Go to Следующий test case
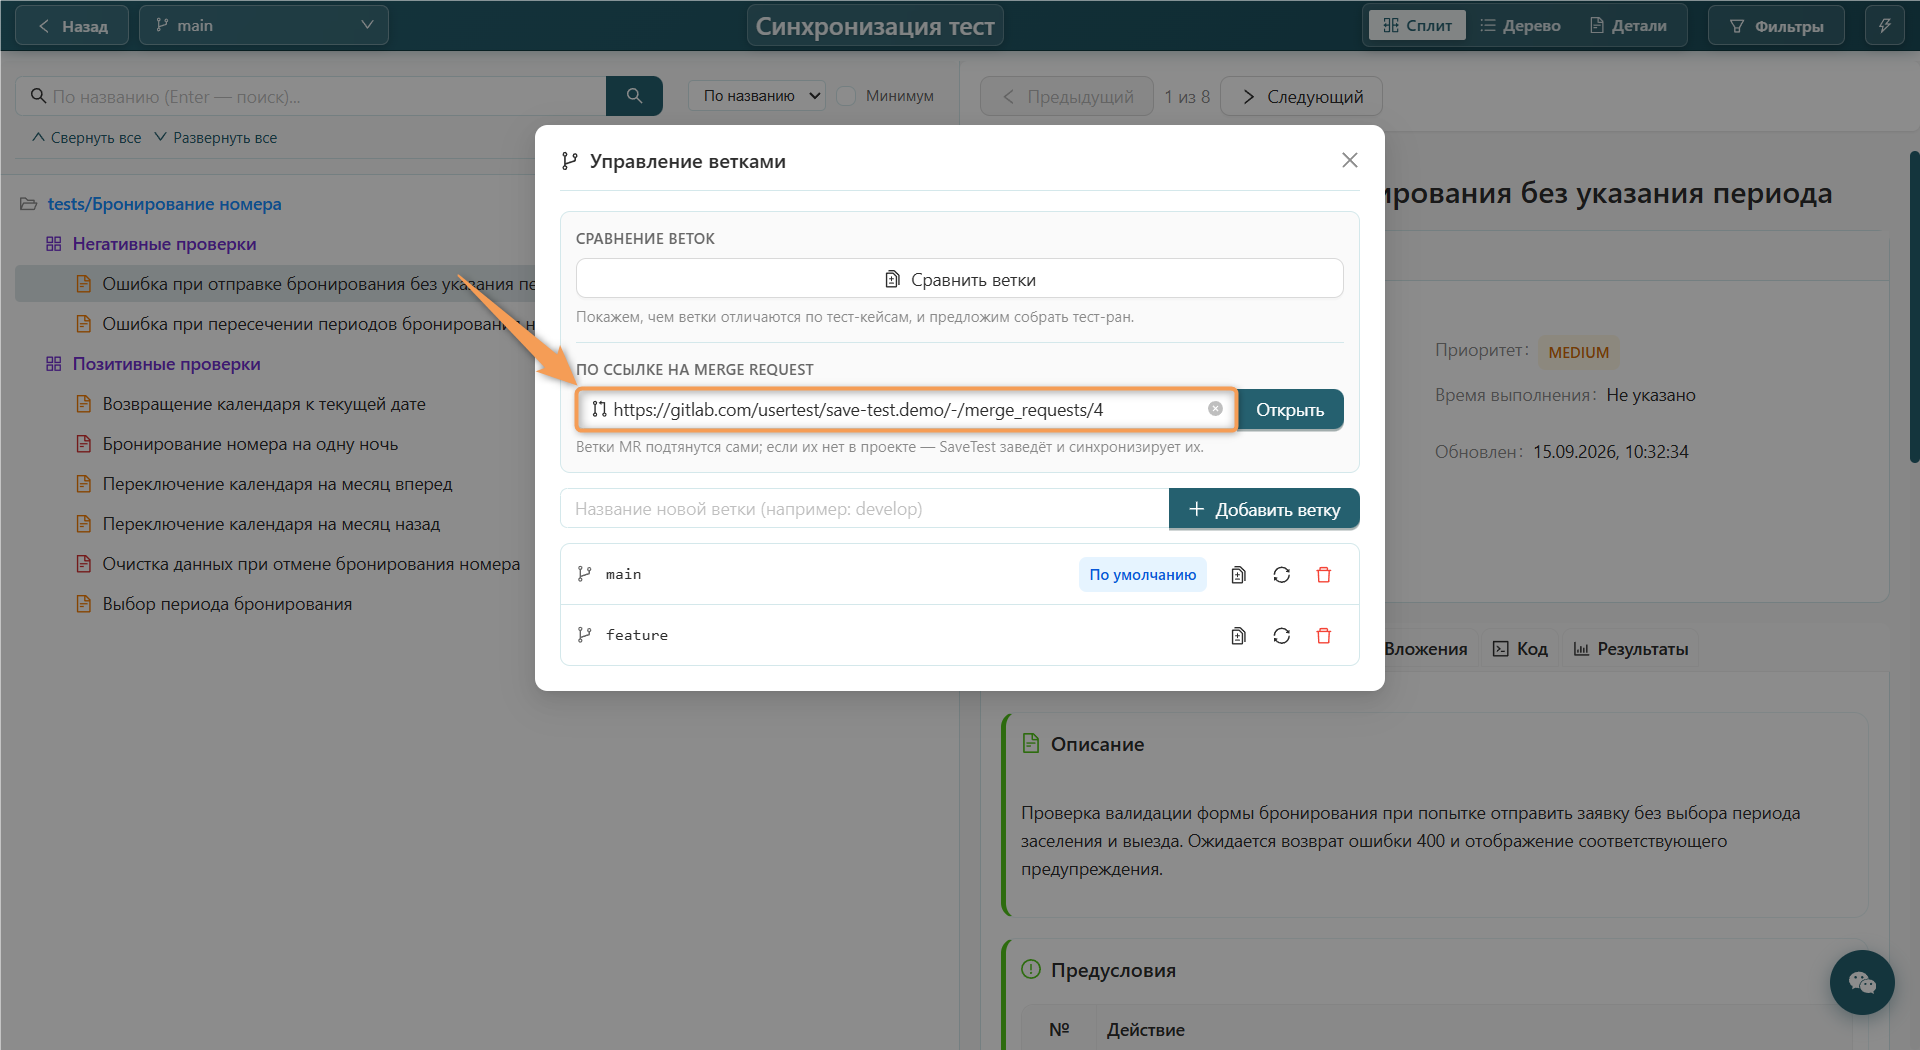Image resolution: width=1920 pixels, height=1050 pixels. (1302, 97)
